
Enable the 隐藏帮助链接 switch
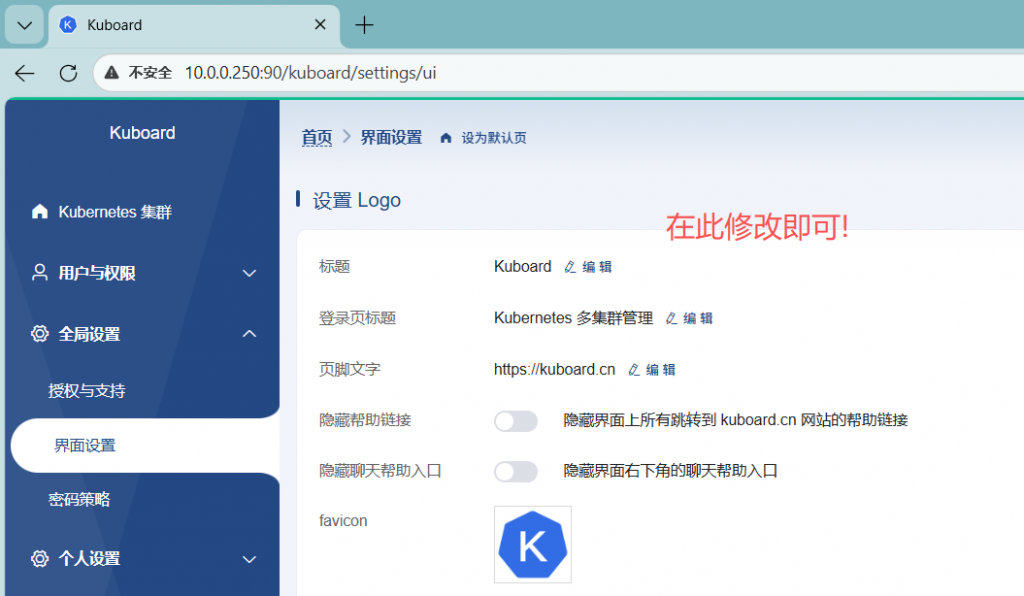(515, 421)
